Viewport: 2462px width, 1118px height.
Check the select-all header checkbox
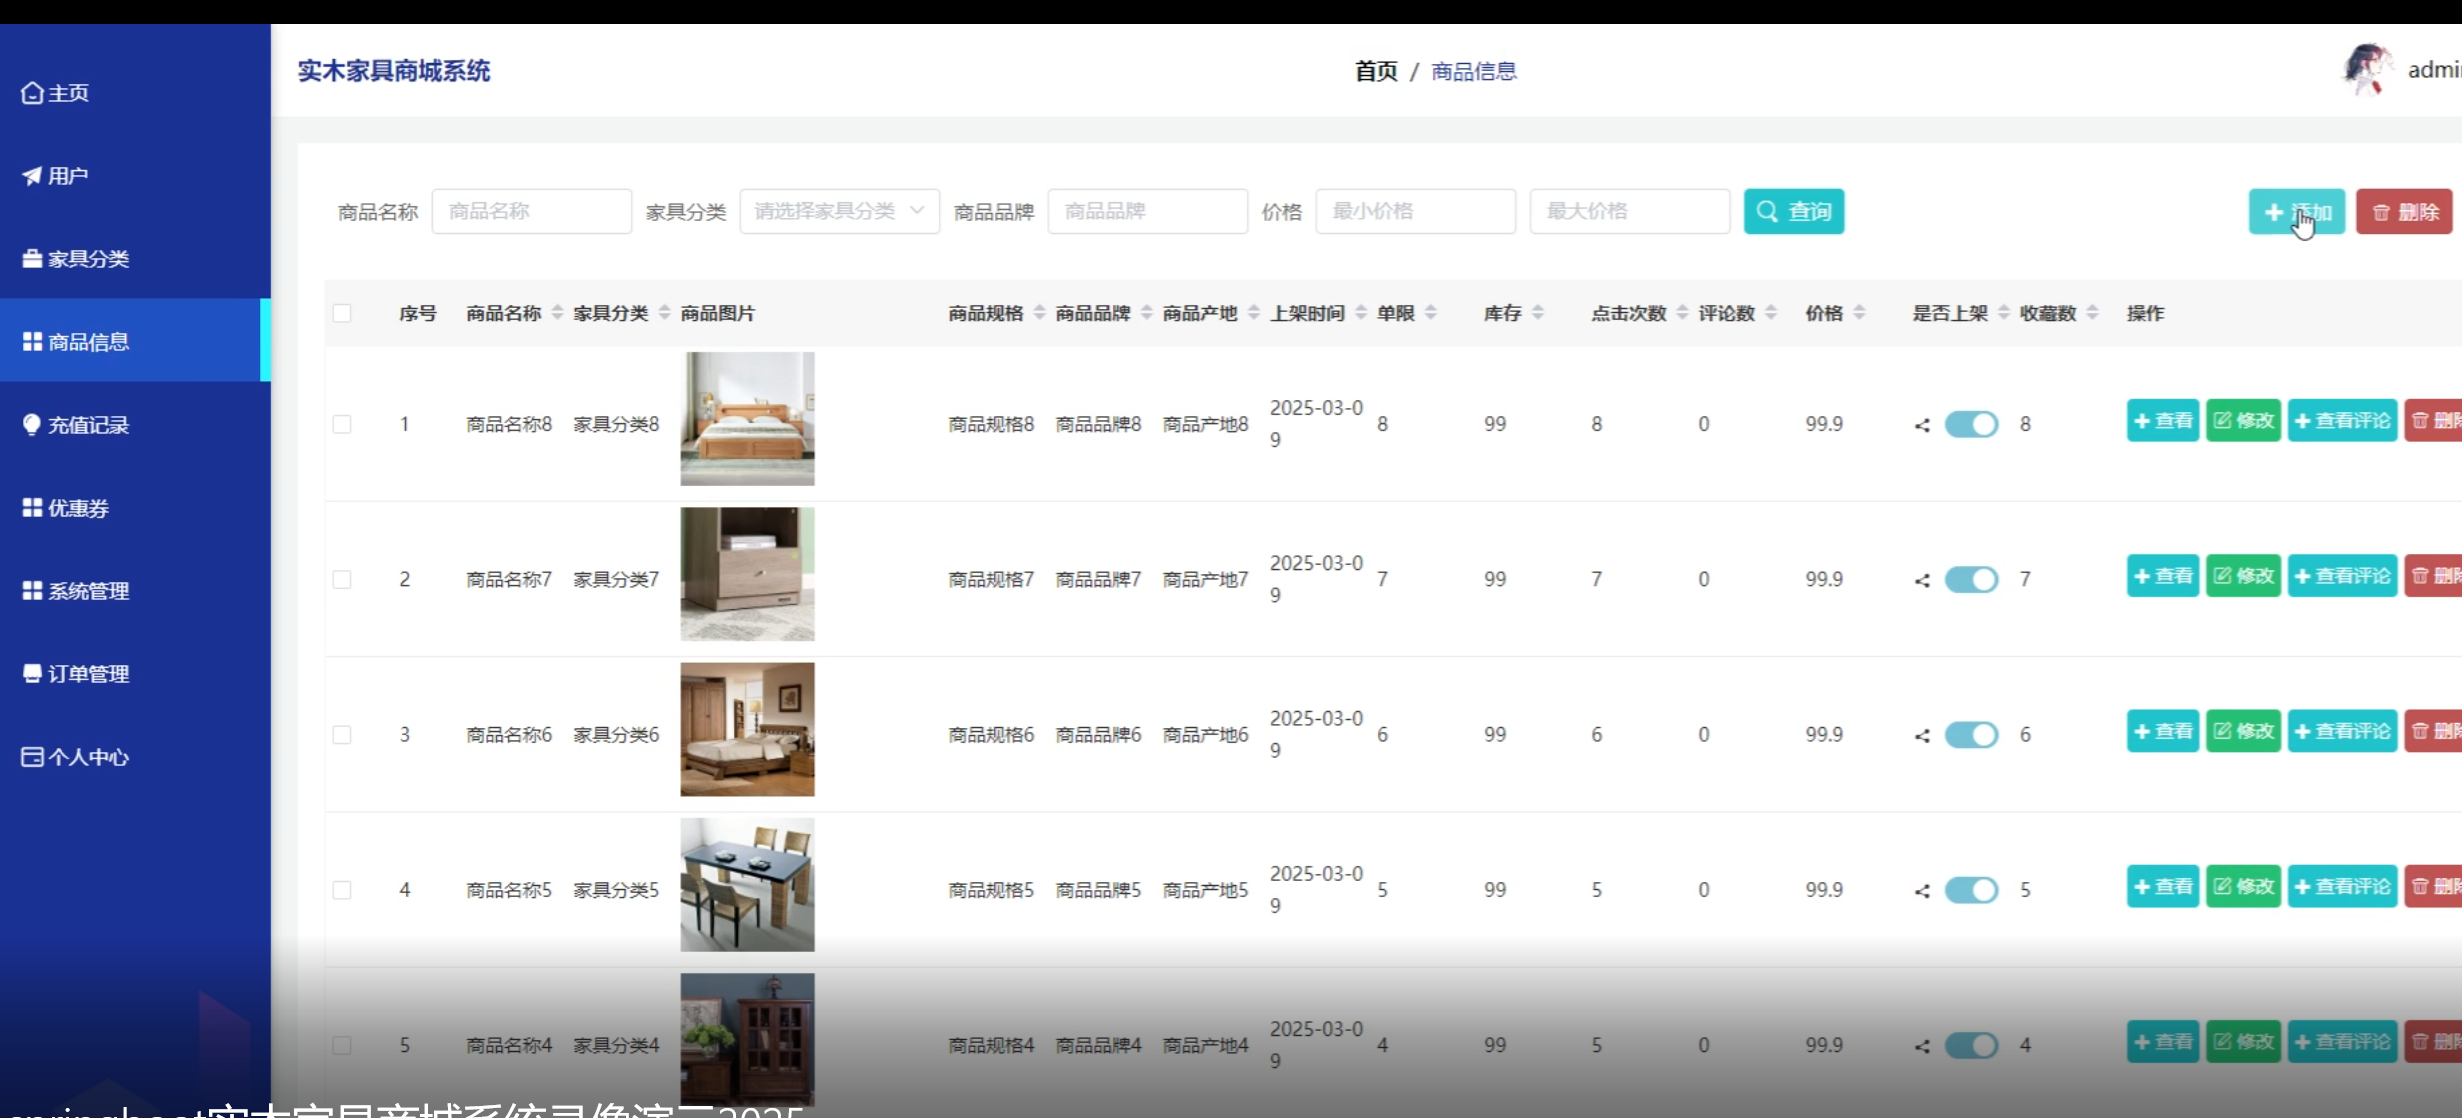click(x=342, y=313)
